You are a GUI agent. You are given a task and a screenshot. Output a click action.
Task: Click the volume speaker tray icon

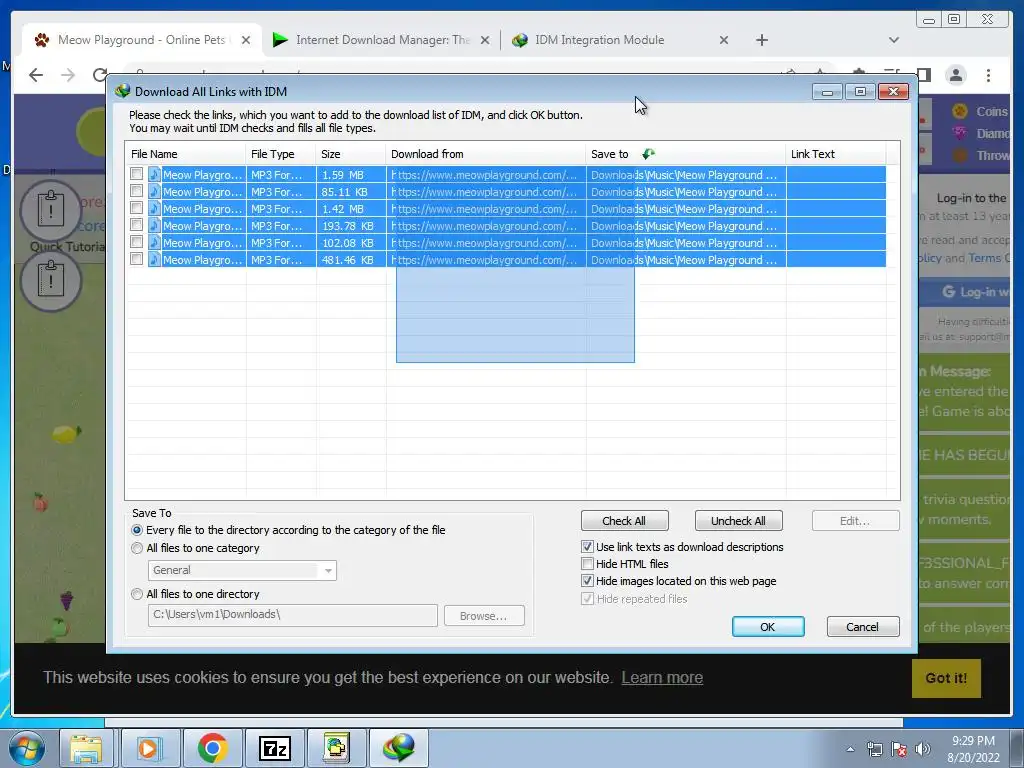923,749
